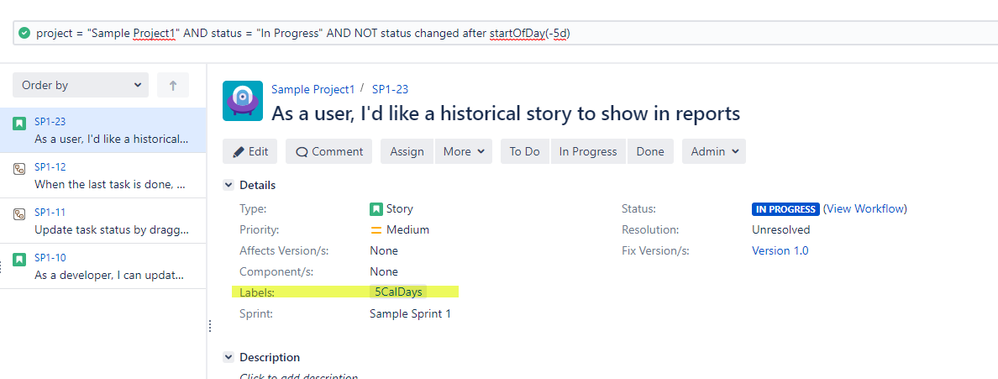Screen dimensions: 998x379
Task: Click the 5CalDays label
Action: tap(398, 292)
